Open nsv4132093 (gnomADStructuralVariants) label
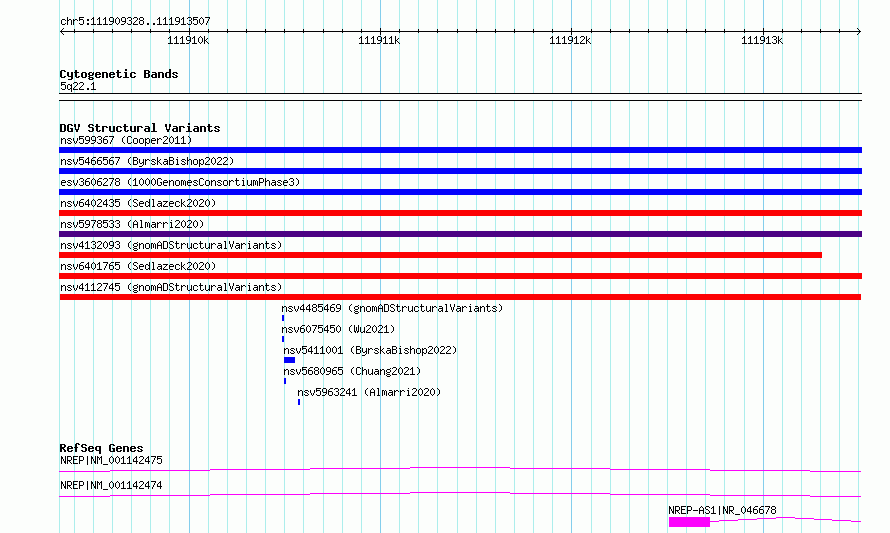Screen dimensions: 890x533 (171, 245)
